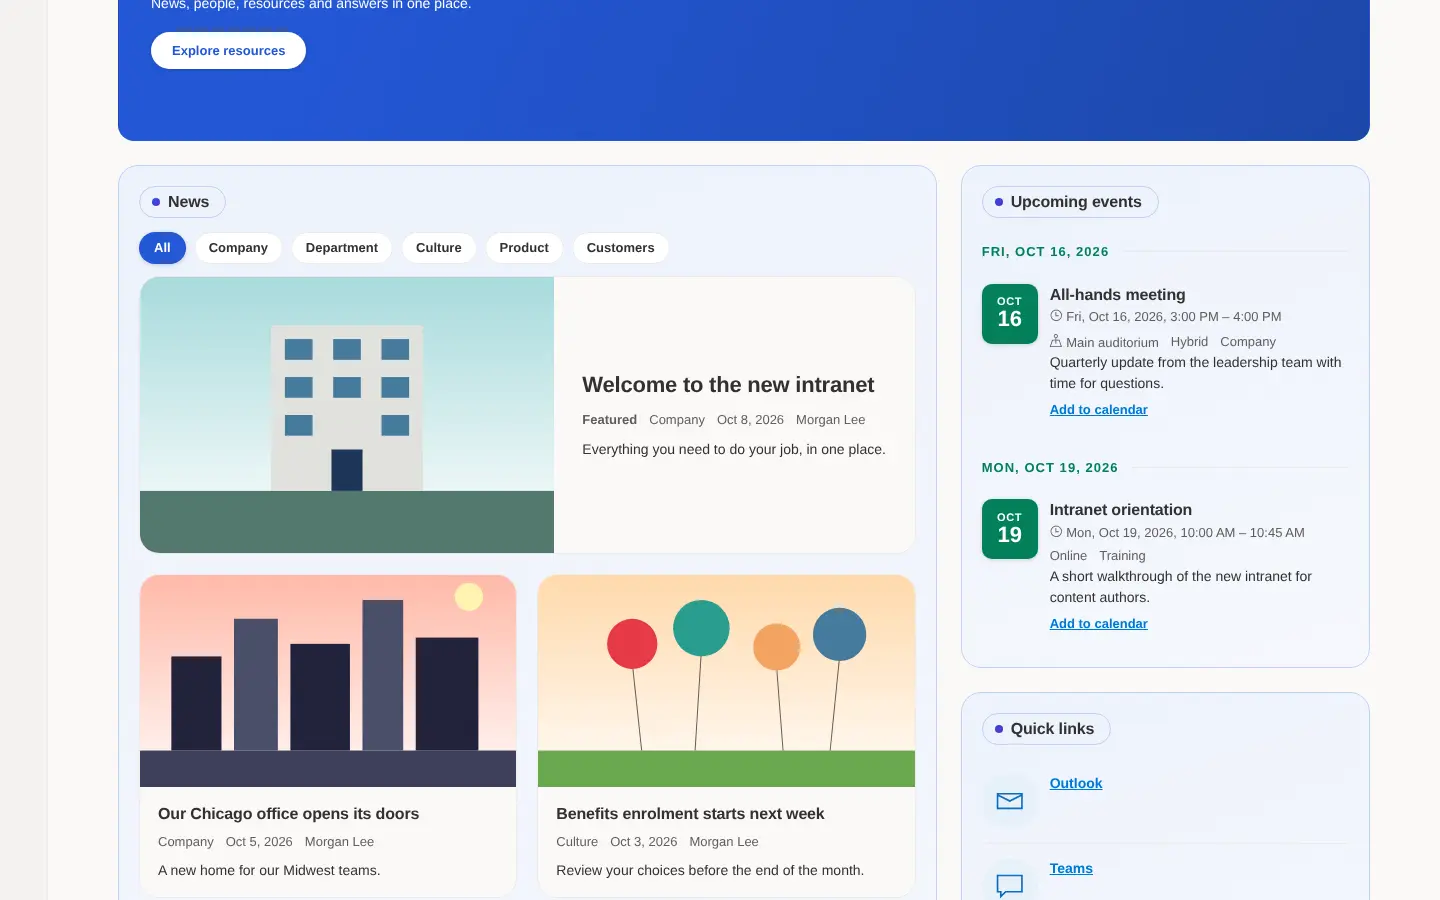The width and height of the screenshot is (1440, 900).
Task: Open the Teams quick link
Action: [x=1071, y=869]
